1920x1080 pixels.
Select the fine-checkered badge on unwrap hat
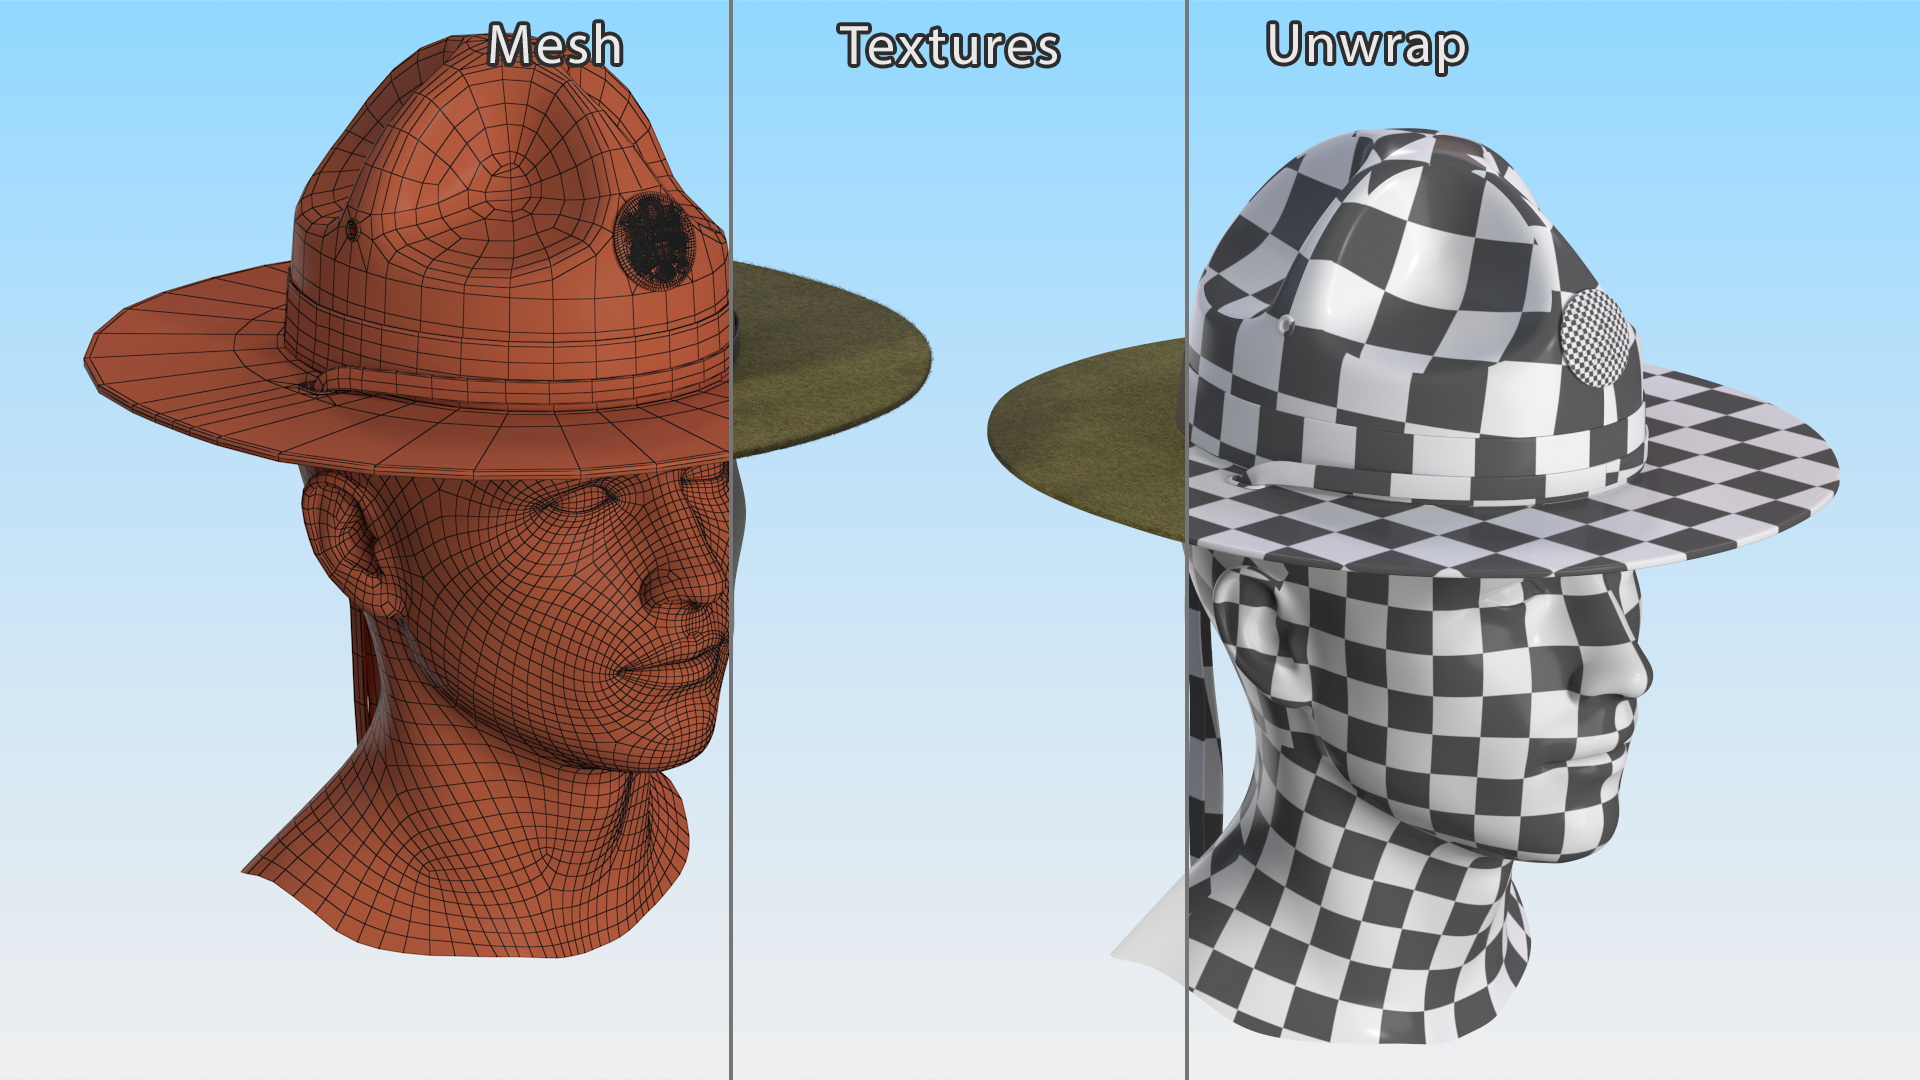(x=1597, y=337)
